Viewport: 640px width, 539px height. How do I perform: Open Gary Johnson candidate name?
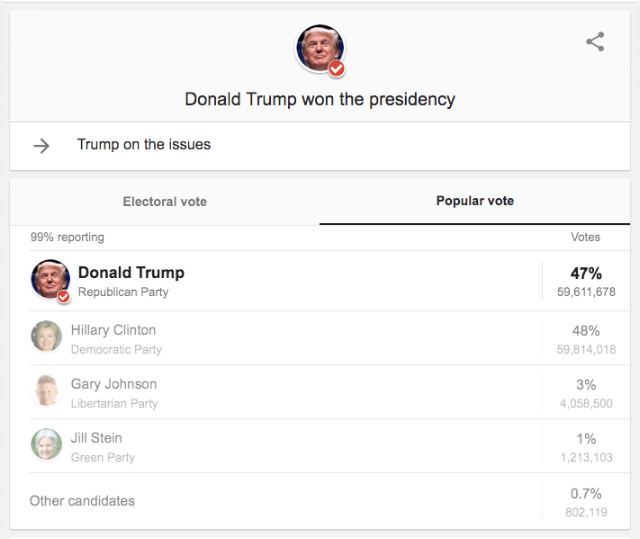pyautogui.click(x=114, y=384)
